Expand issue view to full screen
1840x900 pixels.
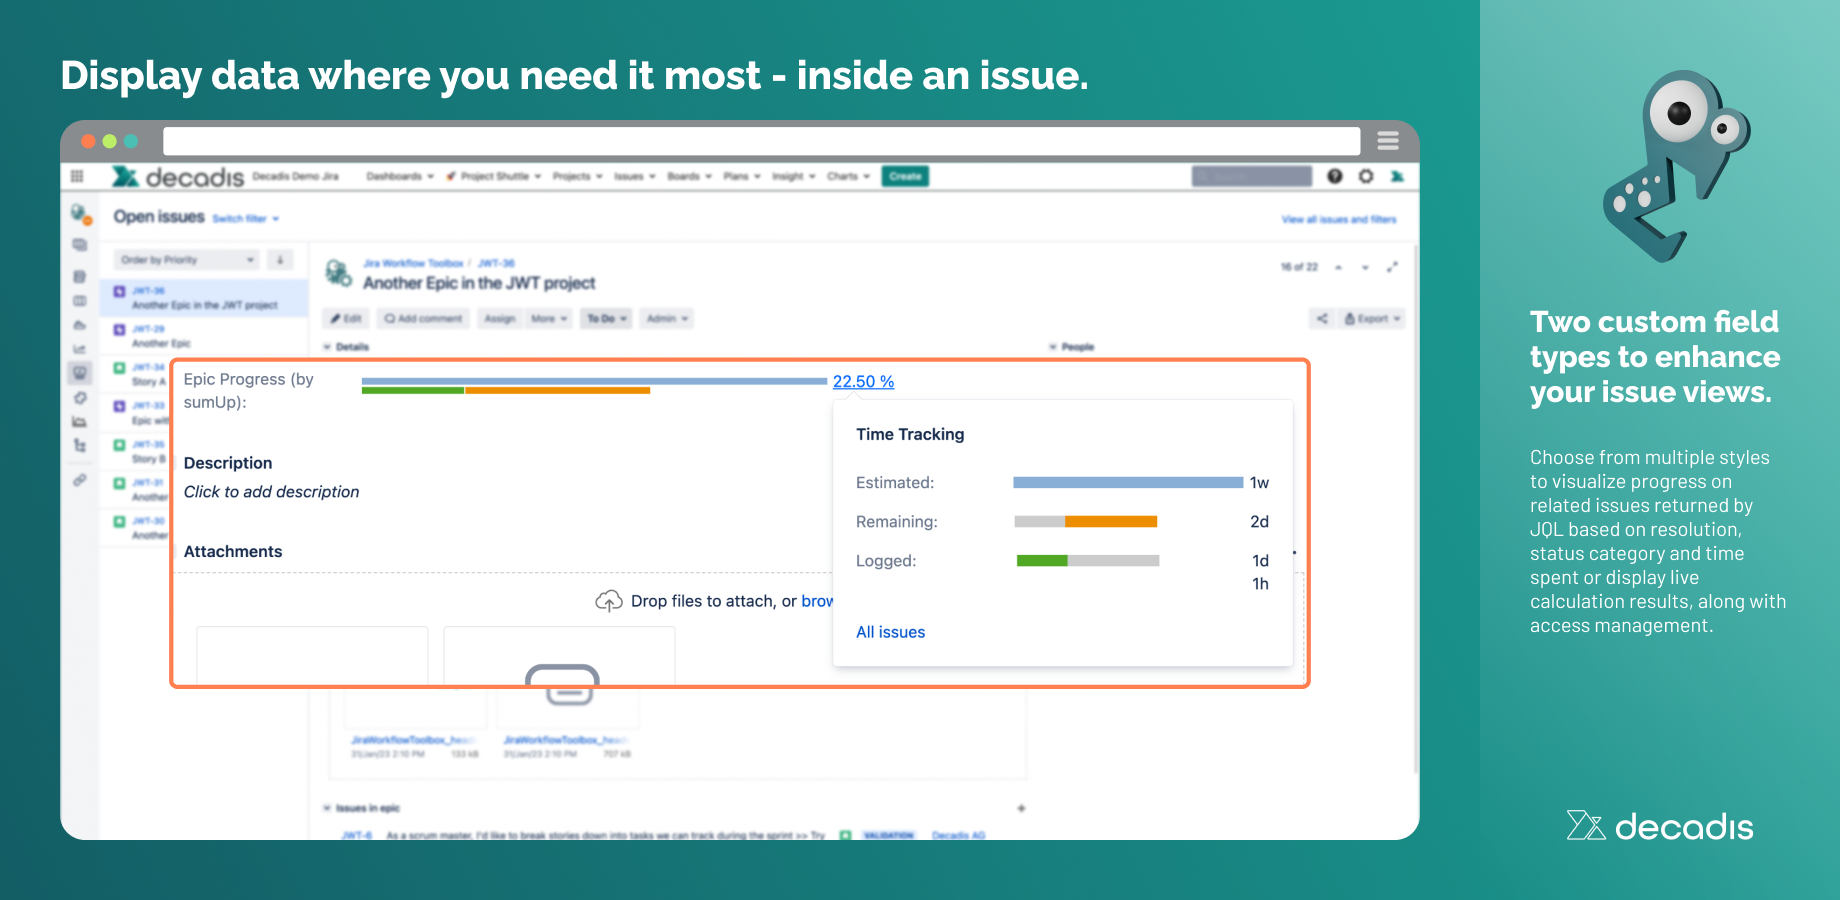pyautogui.click(x=1392, y=267)
